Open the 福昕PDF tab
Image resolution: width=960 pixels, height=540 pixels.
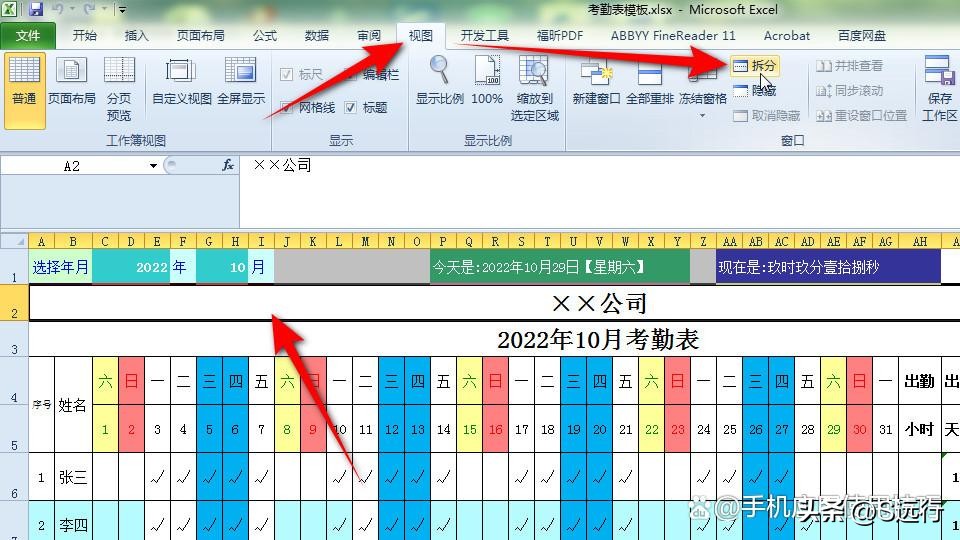(560, 36)
